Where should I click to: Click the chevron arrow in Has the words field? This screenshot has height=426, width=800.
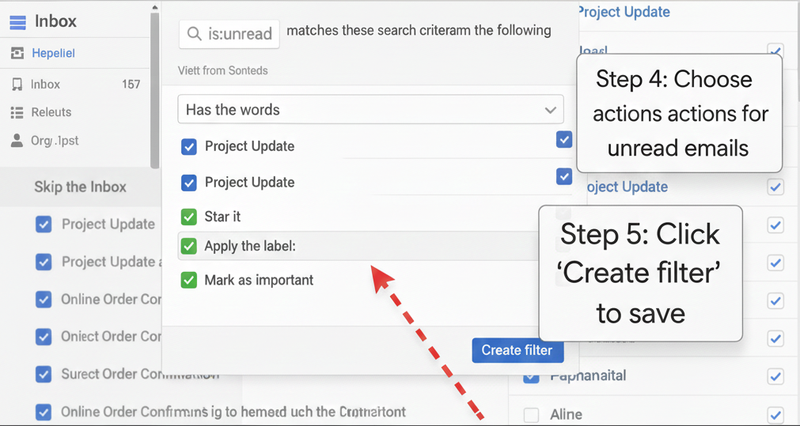coord(549,109)
